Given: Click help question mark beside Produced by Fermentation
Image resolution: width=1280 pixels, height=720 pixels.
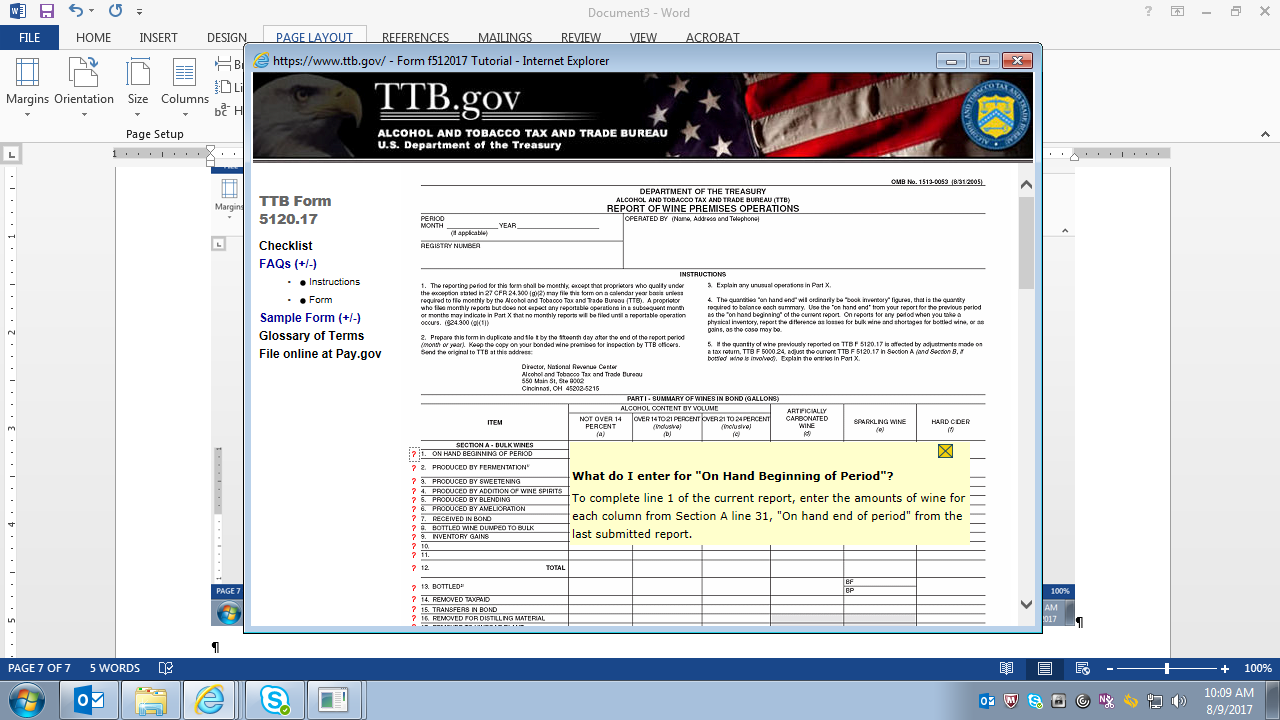Looking at the screenshot, I should coord(414,468).
